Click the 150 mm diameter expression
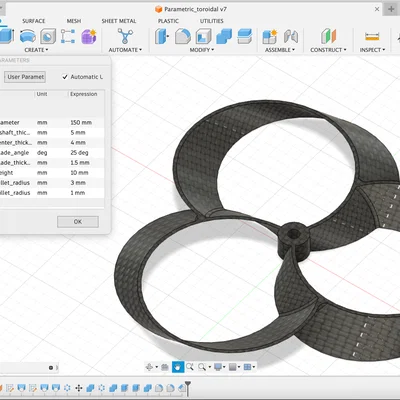 point(81,122)
